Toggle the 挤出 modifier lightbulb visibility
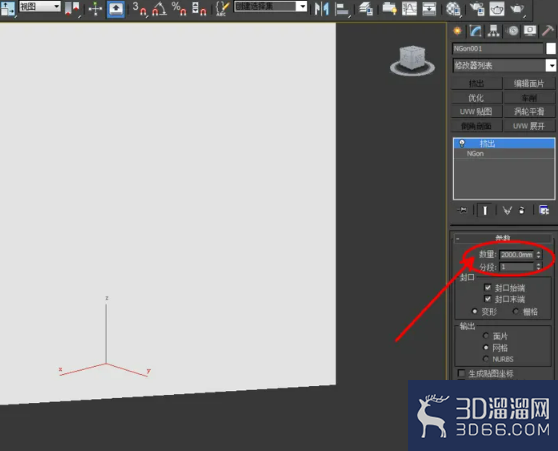Image resolution: width=558 pixels, height=451 pixels. click(x=462, y=143)
